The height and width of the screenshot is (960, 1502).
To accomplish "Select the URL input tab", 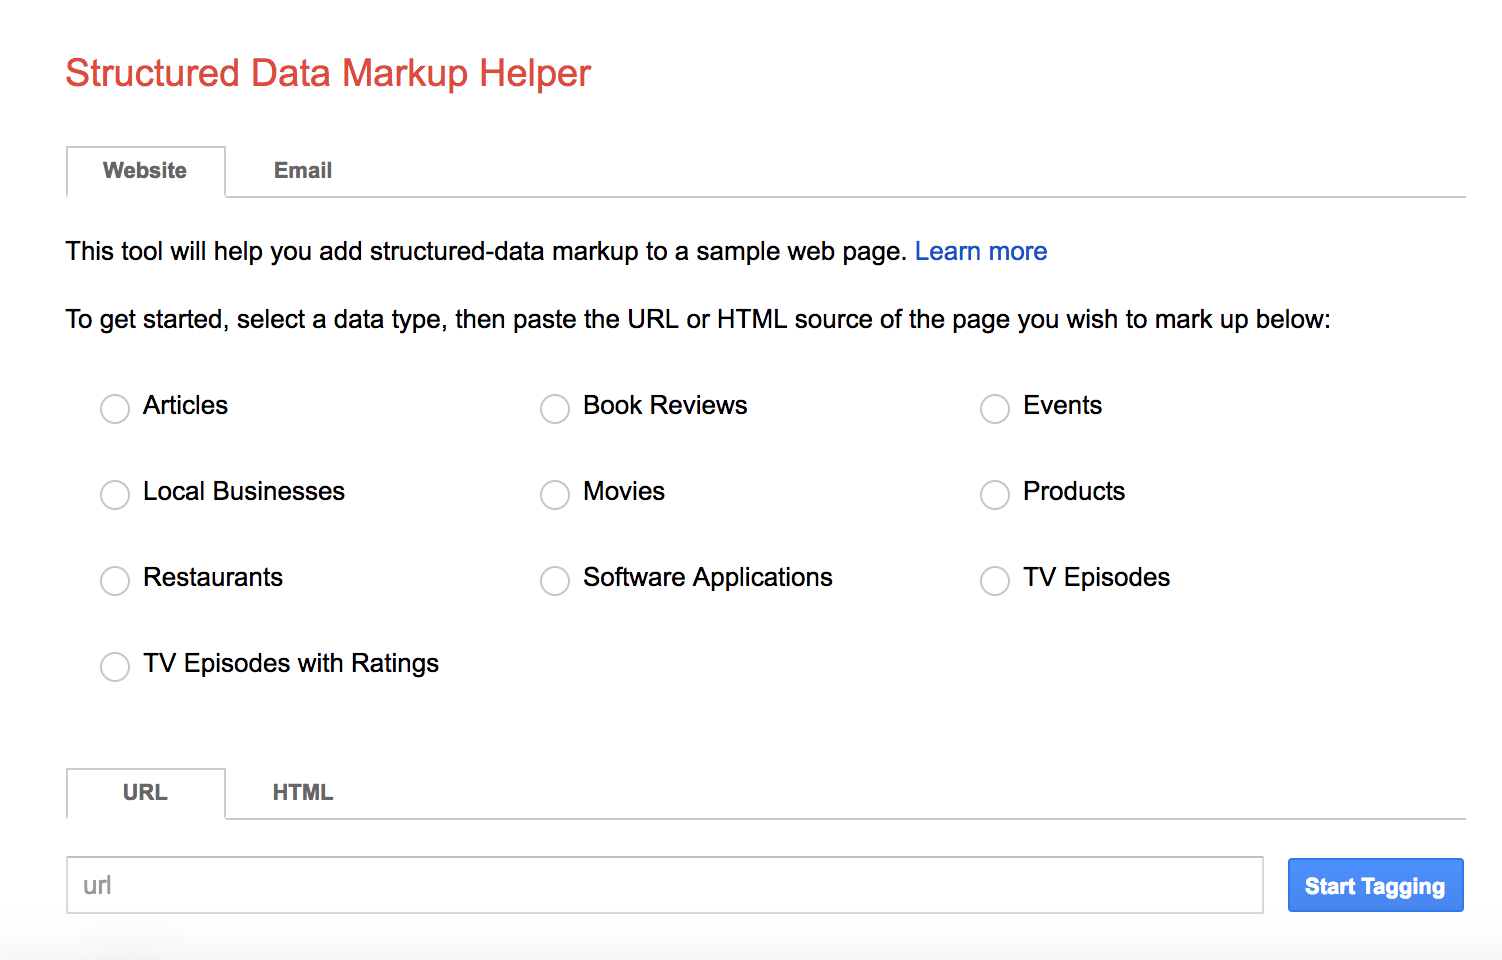I will [x=145, y=793].
